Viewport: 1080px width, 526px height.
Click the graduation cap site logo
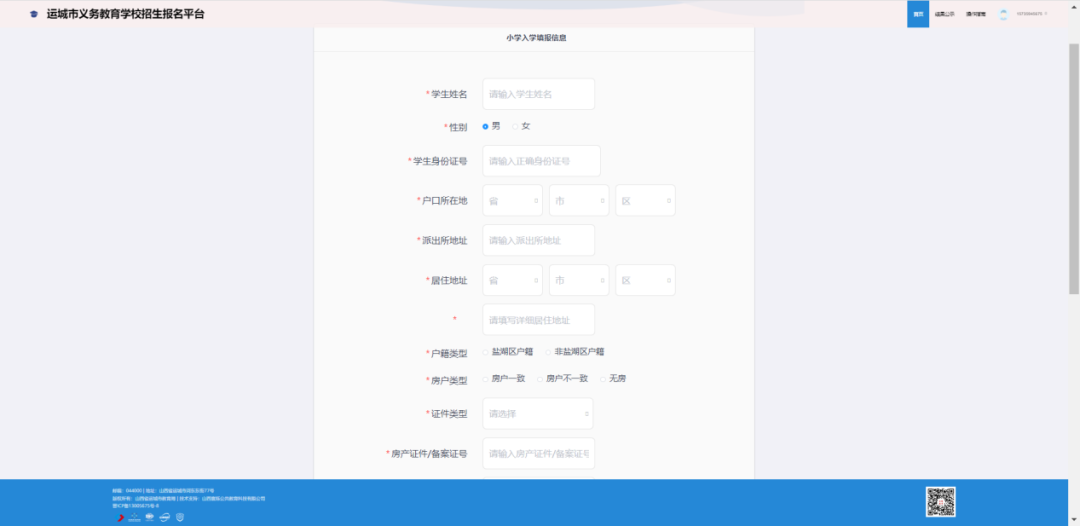[x=35, y=15]
